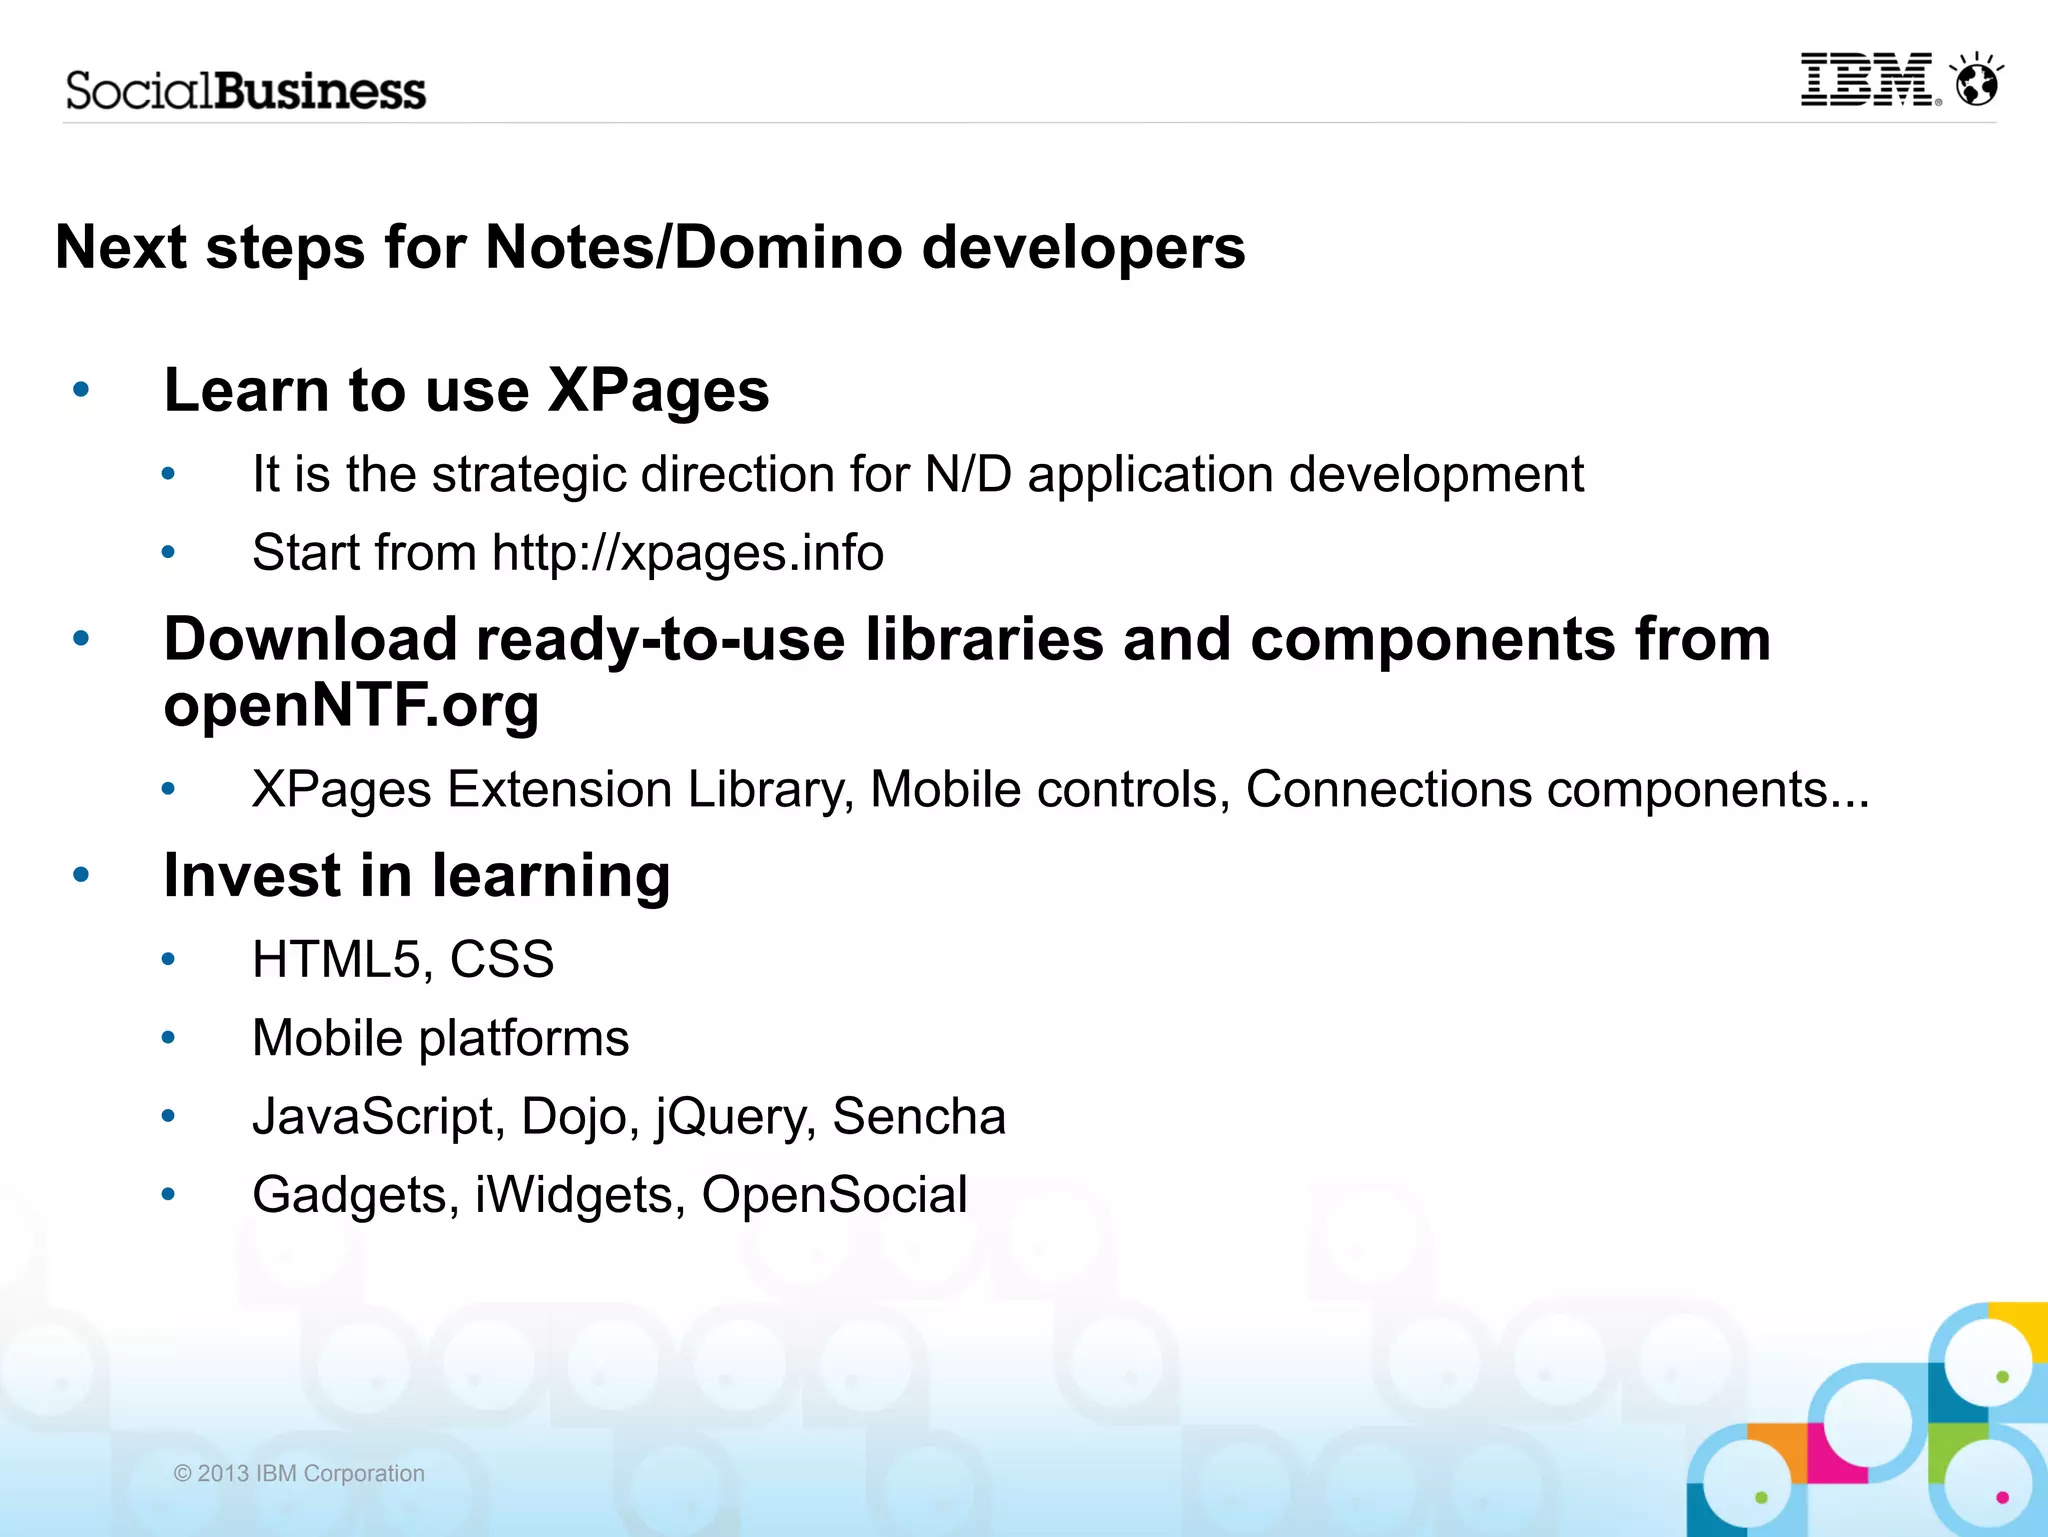Click the 'Gadgets, iWidgets, OpenSocial' line
The height and width of the screenshot is (1537, 2048).
[610, 1196]
